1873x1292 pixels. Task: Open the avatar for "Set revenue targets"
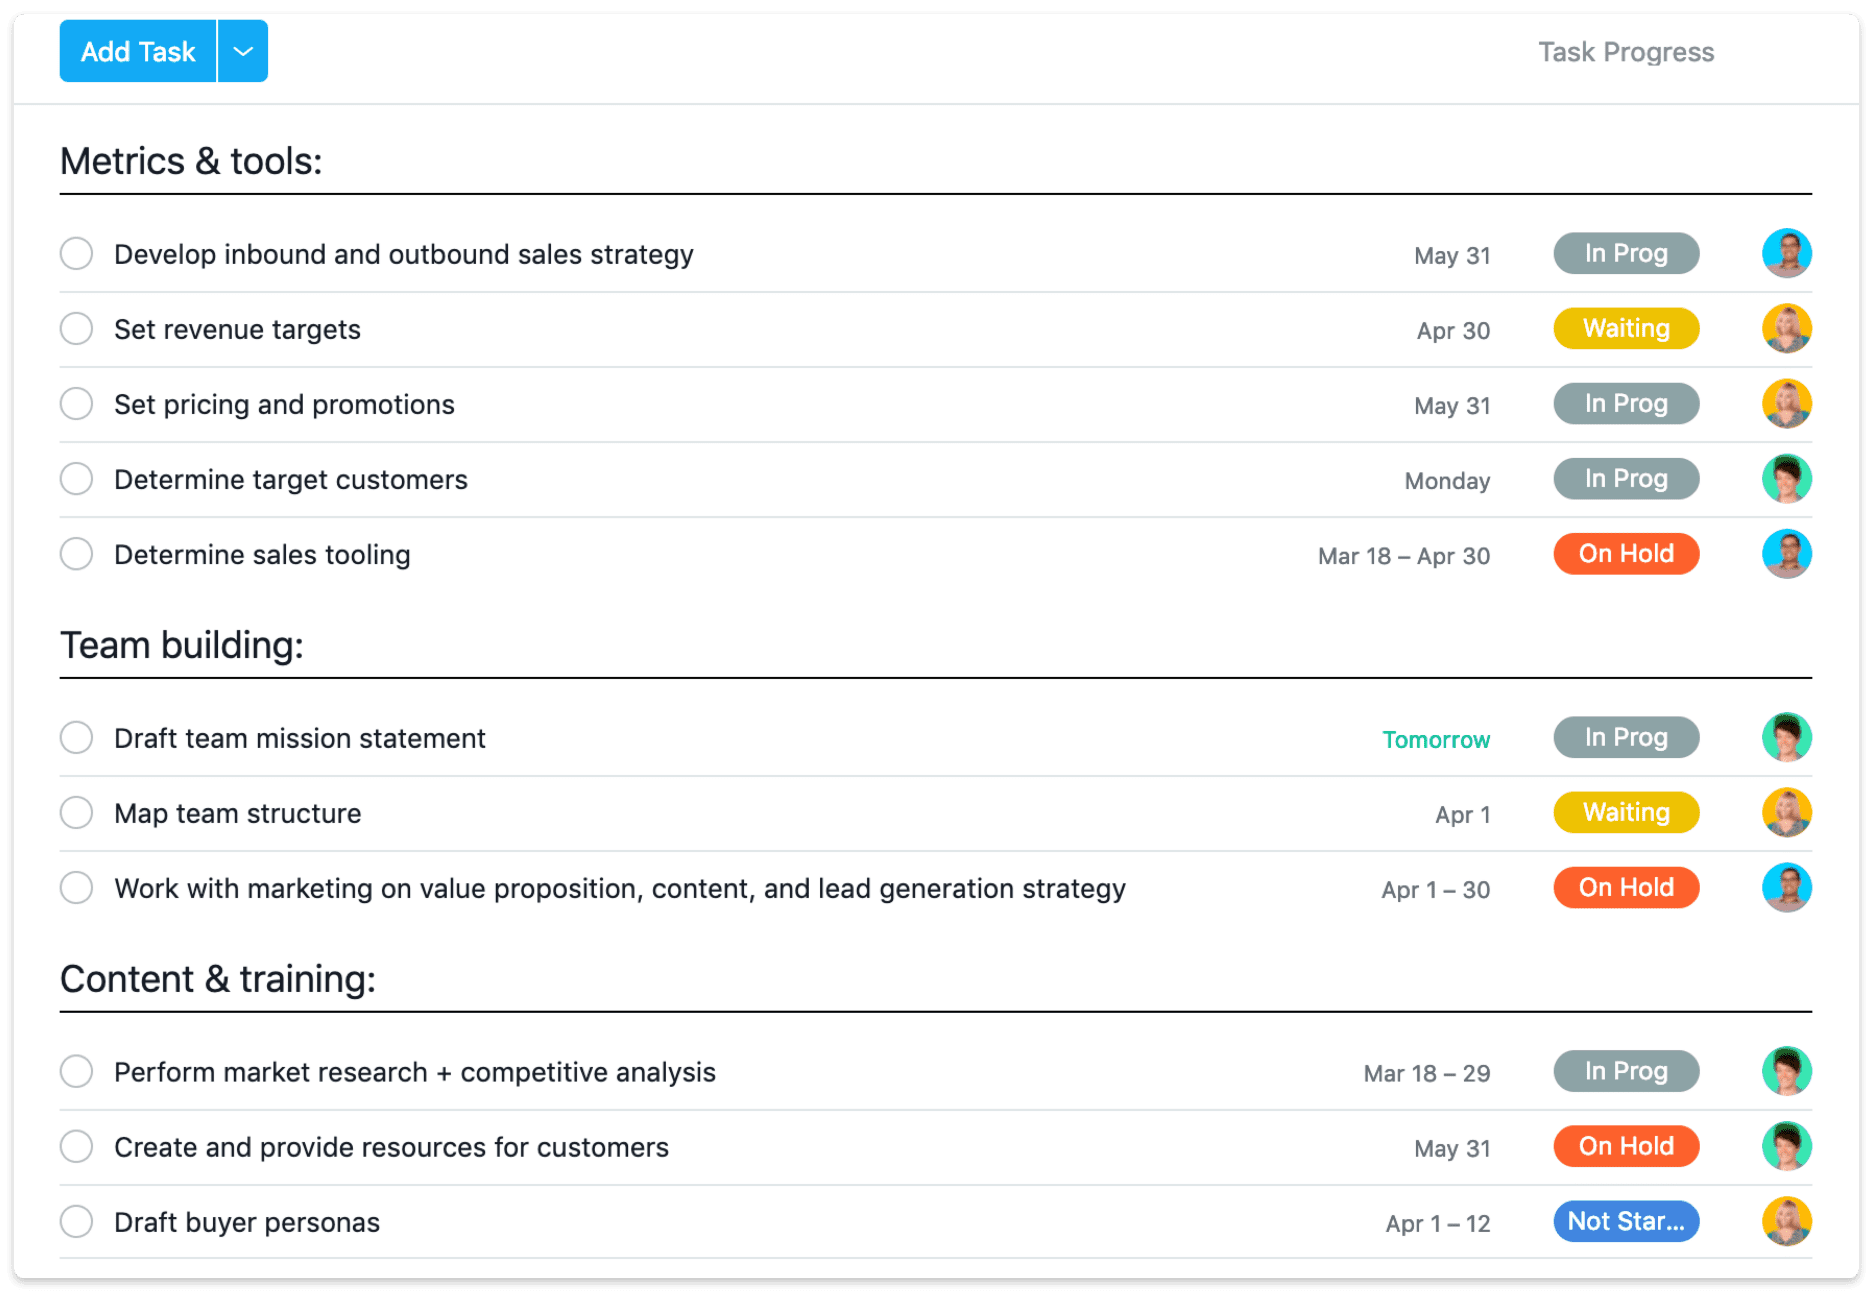[x=1787, y=328]
